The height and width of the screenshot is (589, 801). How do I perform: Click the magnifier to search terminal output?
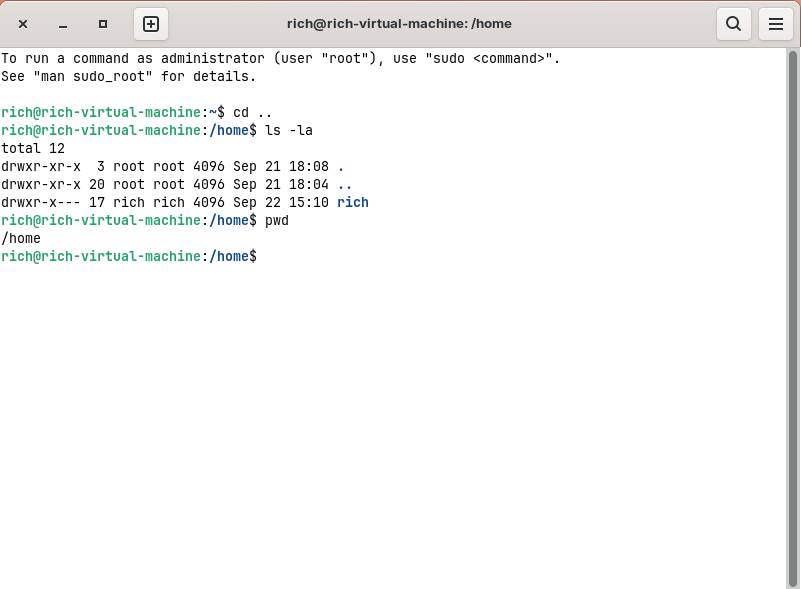point(733,23)
